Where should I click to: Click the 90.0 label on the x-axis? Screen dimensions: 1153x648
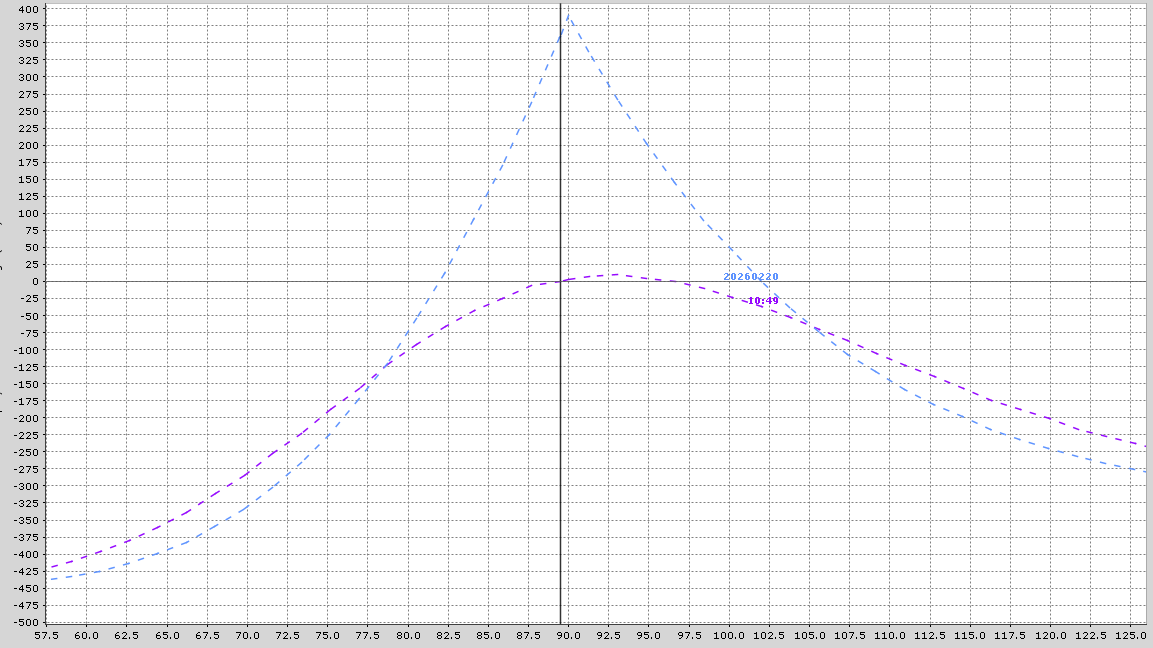pyautogui.click(x=568, y=635)
